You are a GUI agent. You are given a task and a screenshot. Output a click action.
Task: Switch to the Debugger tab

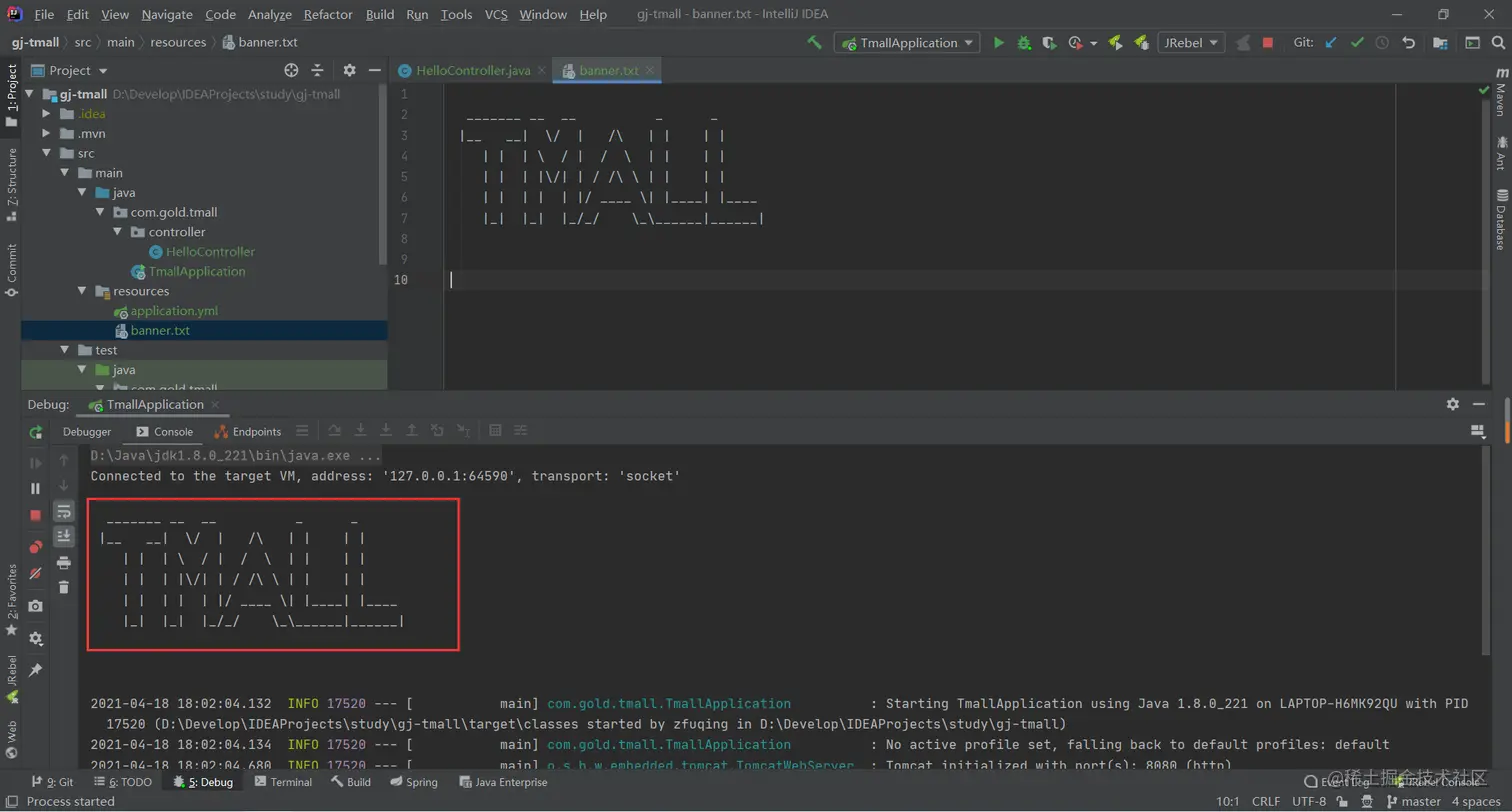[x=87, y=432]
